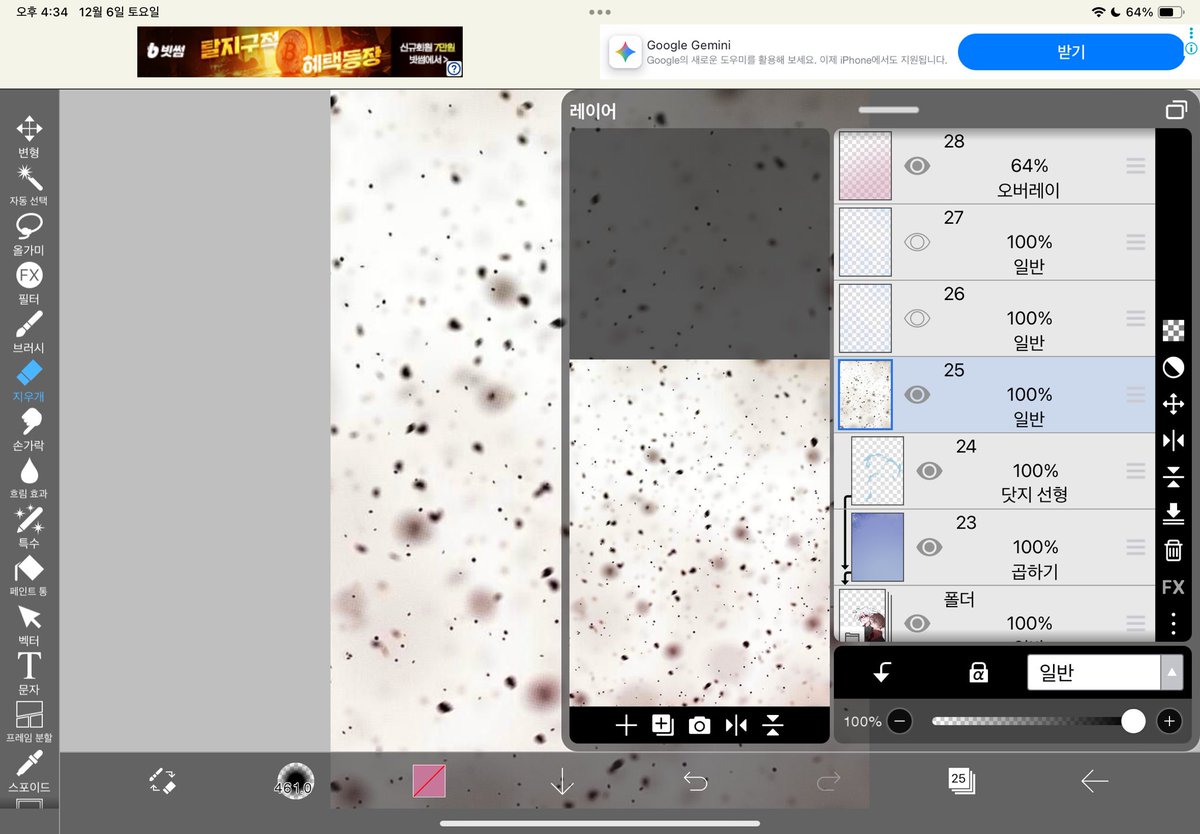1200x834 pixels.
Task: Import a photo with camera icon
Action: point(699,726)
